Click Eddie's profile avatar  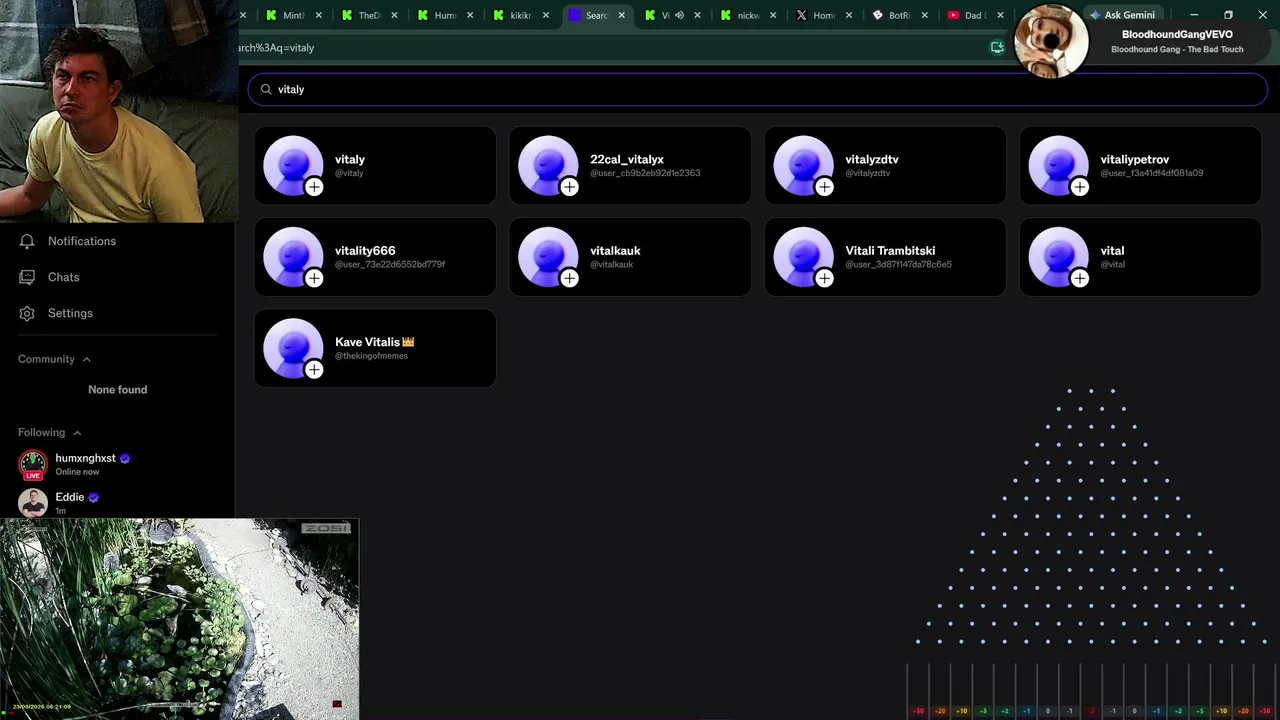click(x=33, y=503)
